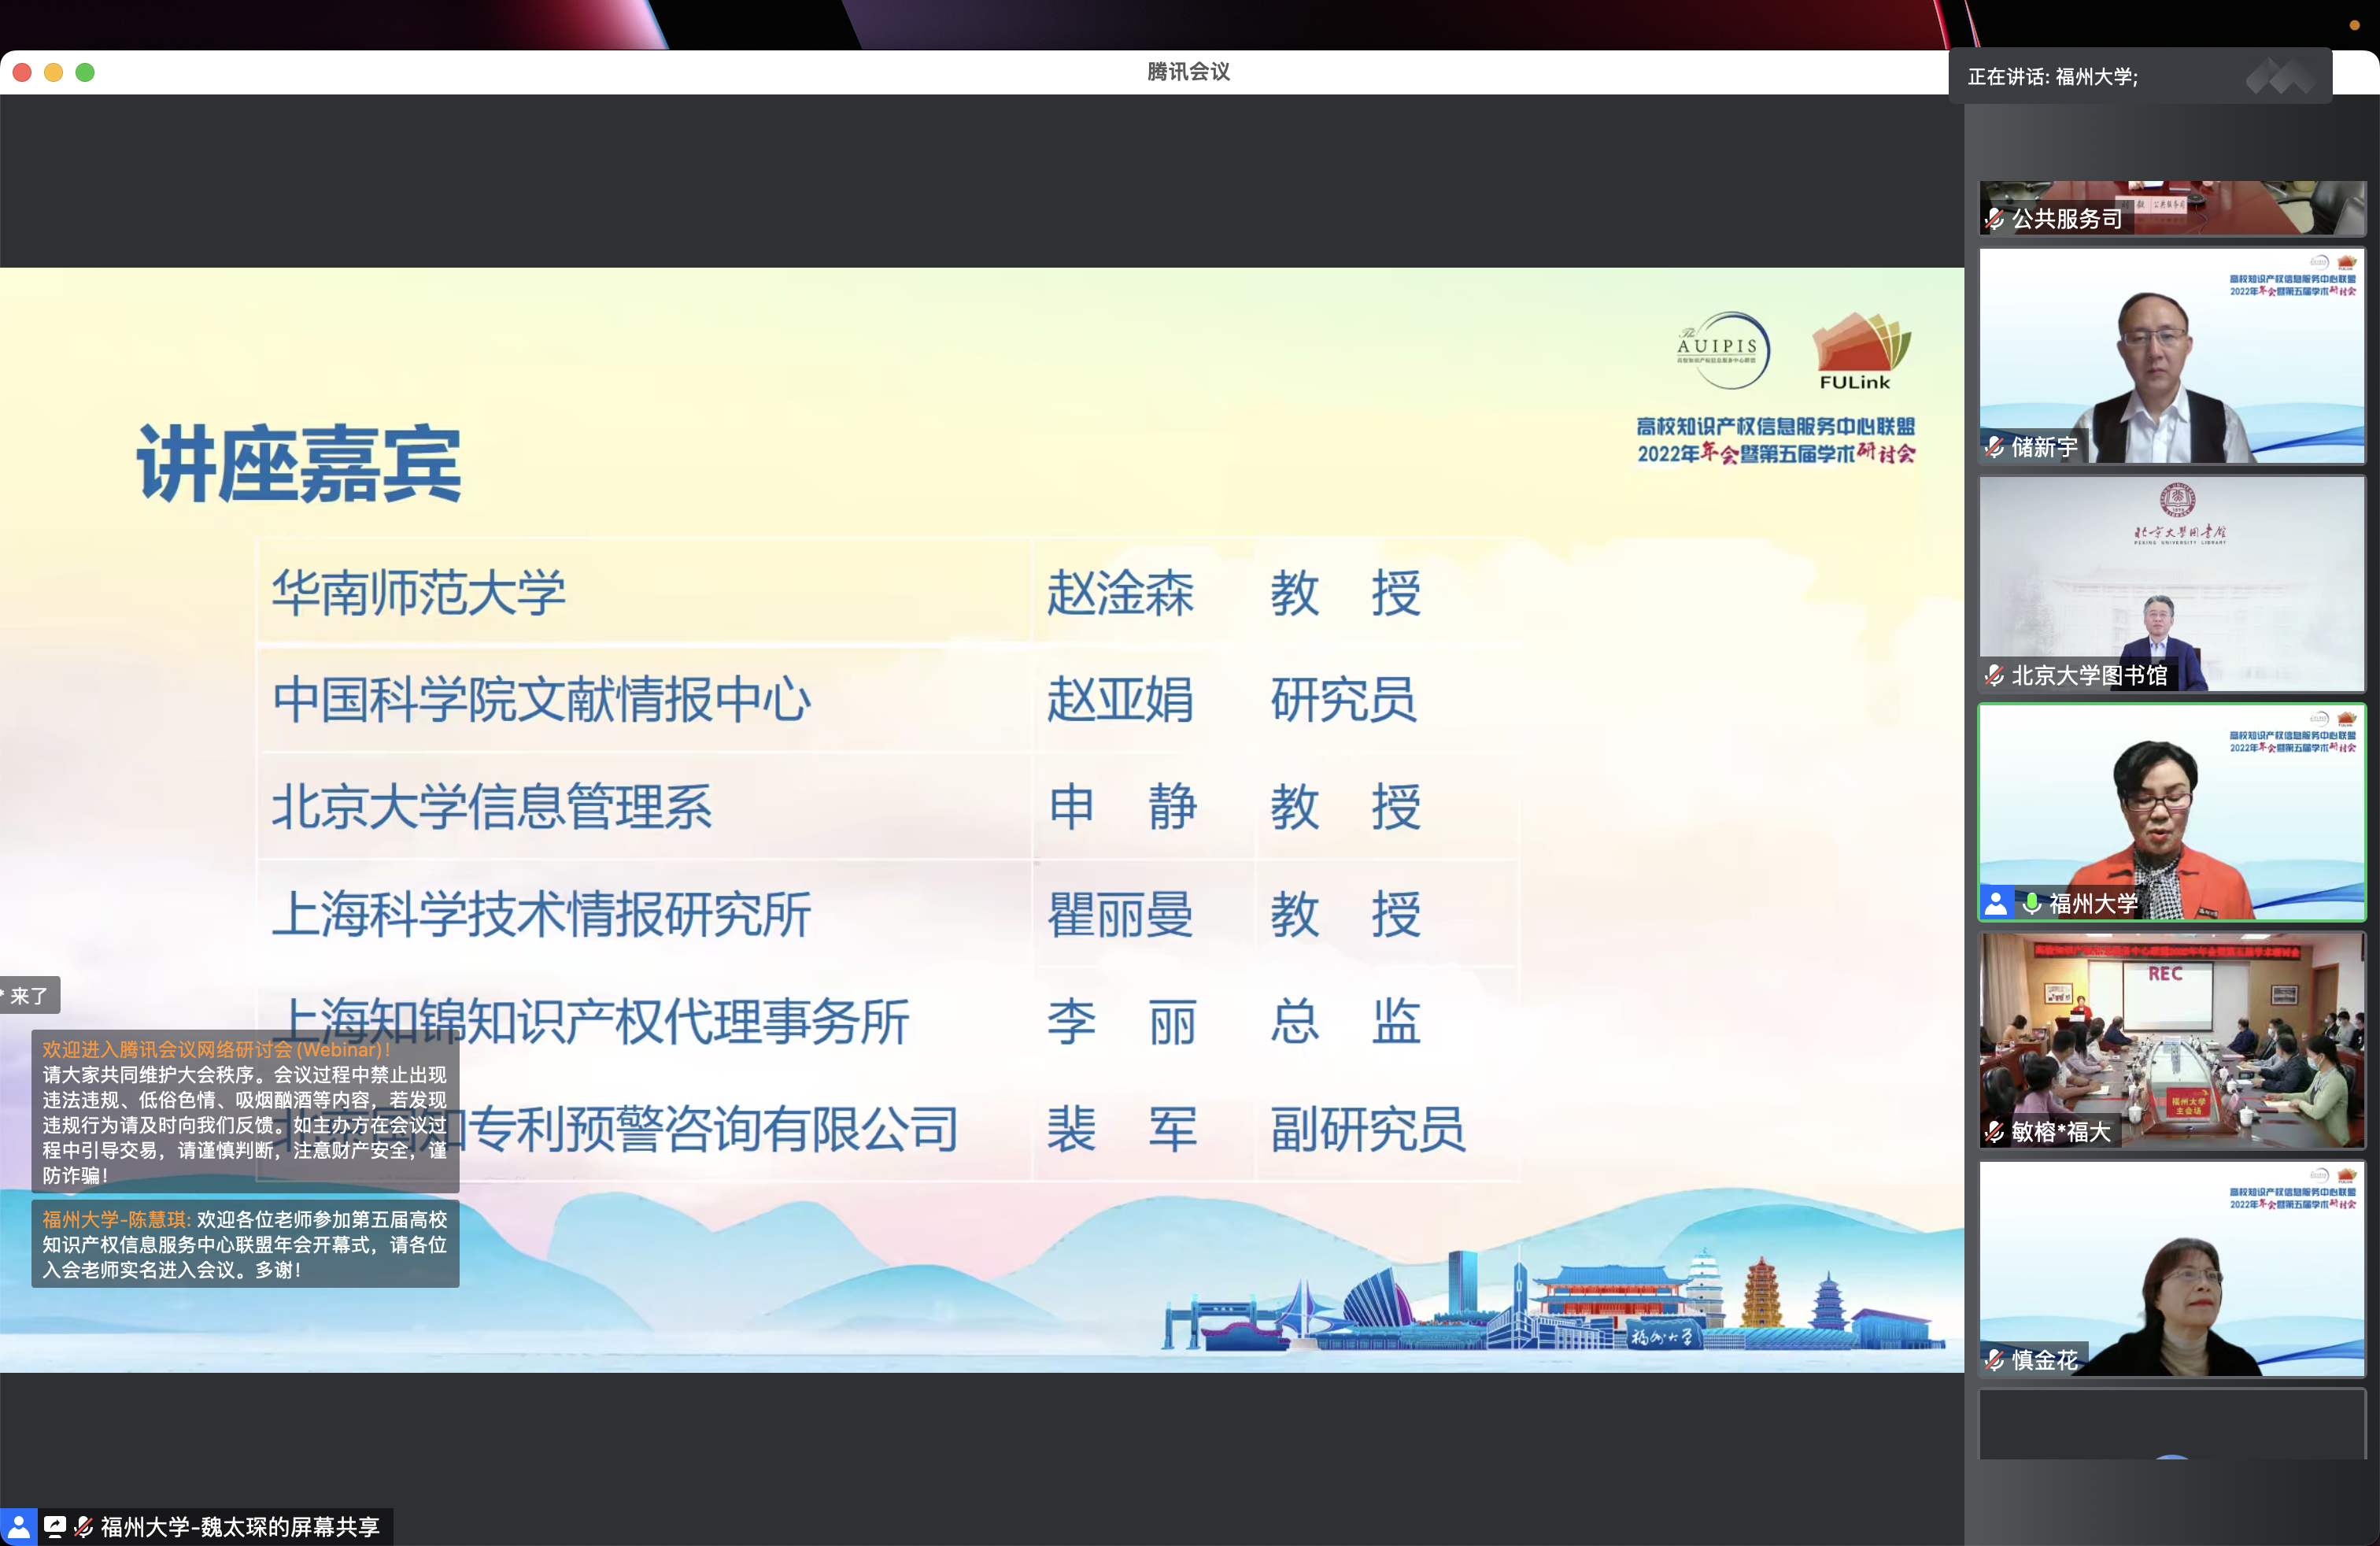Screen dimensions: 2380x1546
Task: Click the FULink logo on the slide
Action: coord(1860,351)
